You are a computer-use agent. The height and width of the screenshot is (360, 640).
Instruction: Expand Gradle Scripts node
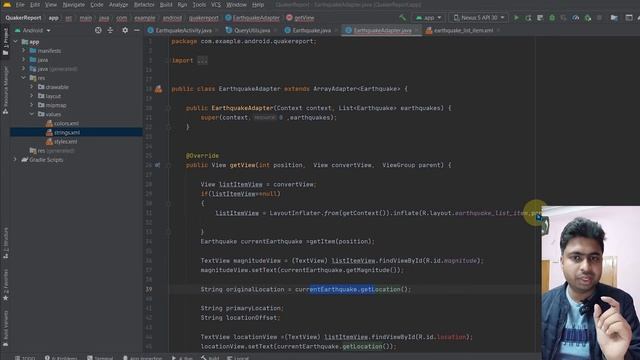click(x=16, y=160)
